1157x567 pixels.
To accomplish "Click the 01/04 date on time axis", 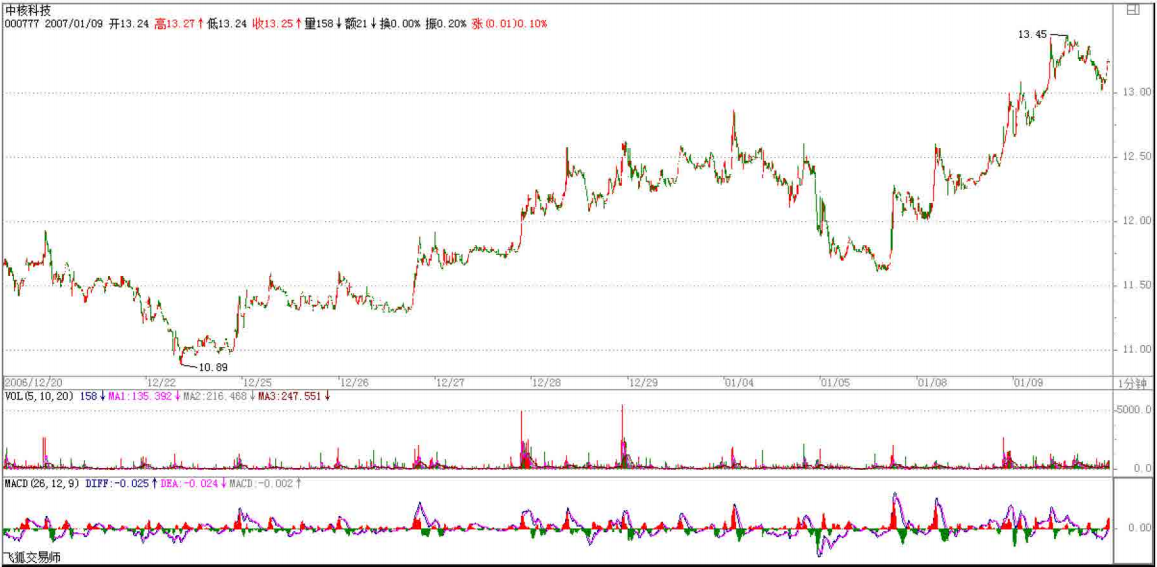I will (740, 383).
